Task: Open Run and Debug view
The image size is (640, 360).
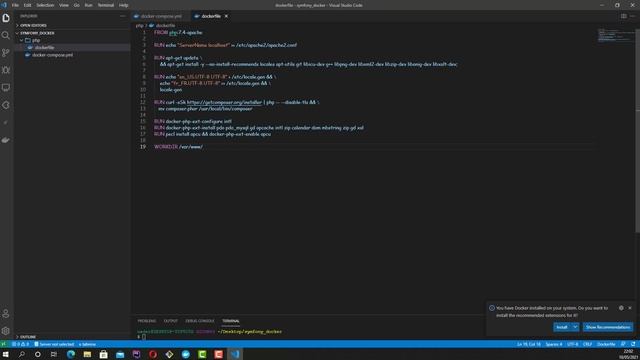Action: coord(6,70)
